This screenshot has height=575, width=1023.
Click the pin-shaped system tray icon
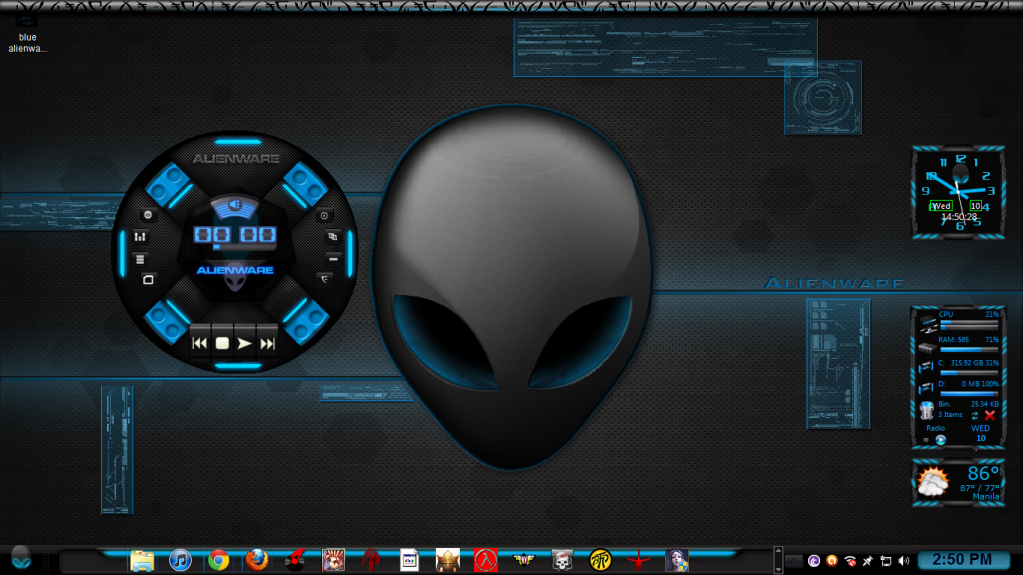868,561
